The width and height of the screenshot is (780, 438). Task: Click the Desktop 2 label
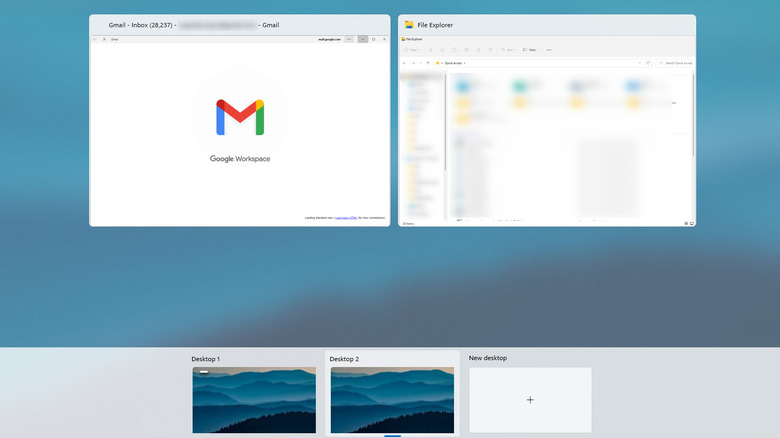[x=344, y=359]
